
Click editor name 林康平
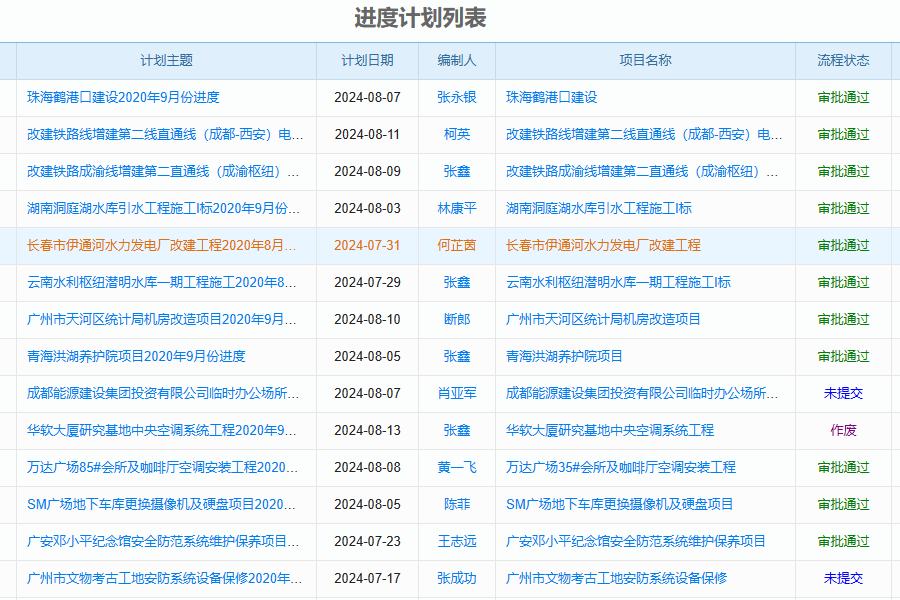457,208
